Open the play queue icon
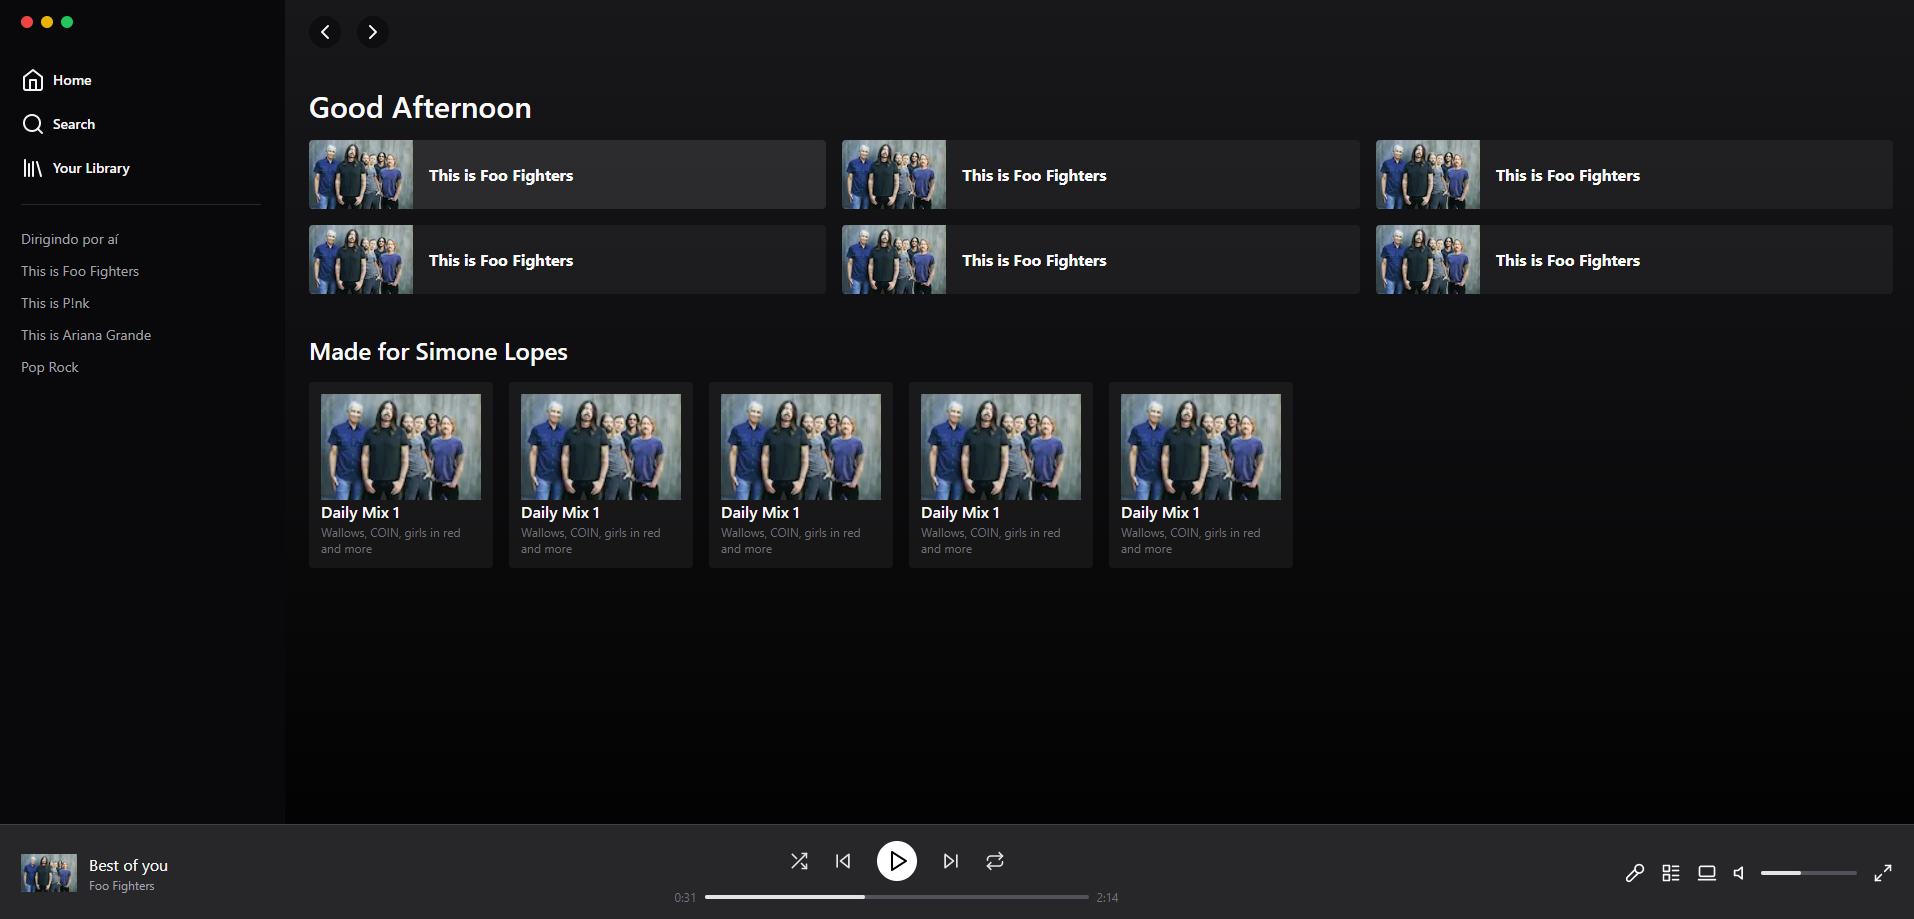 point(1670,872)
